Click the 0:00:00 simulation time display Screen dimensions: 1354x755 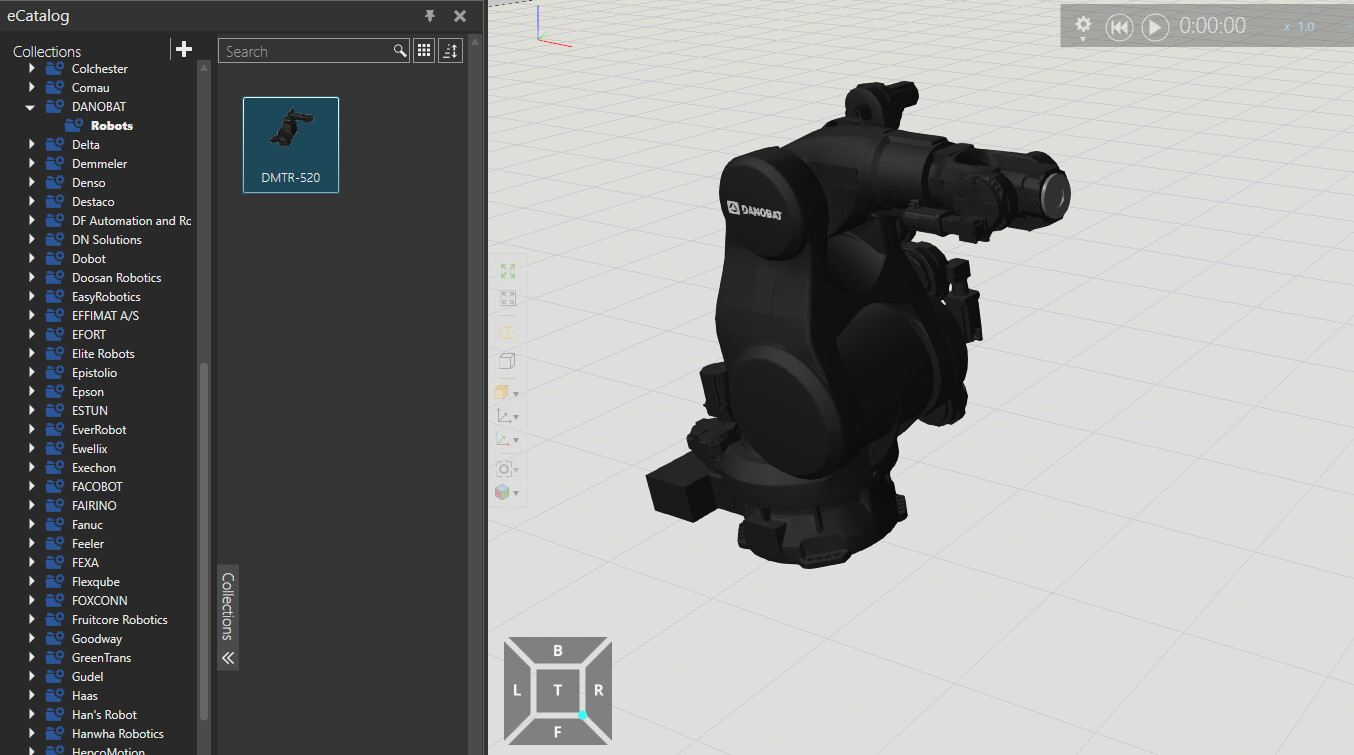pos(1213,26)
